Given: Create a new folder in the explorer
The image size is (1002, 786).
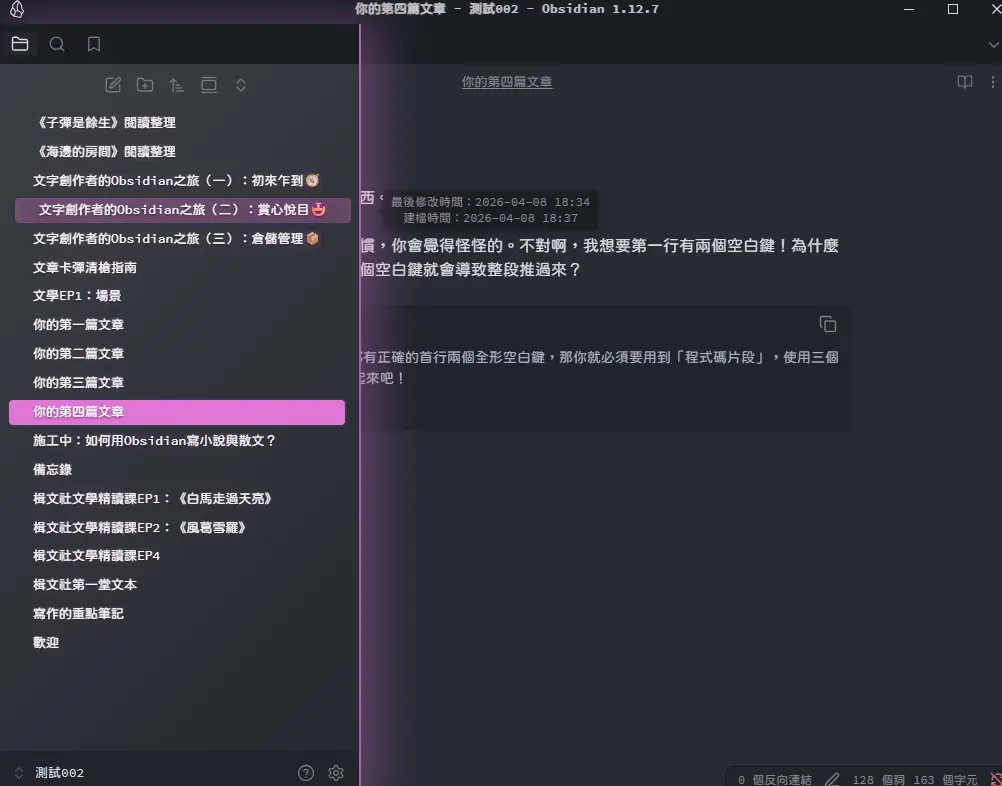Looking at the screenshot, I should (145, 85).
